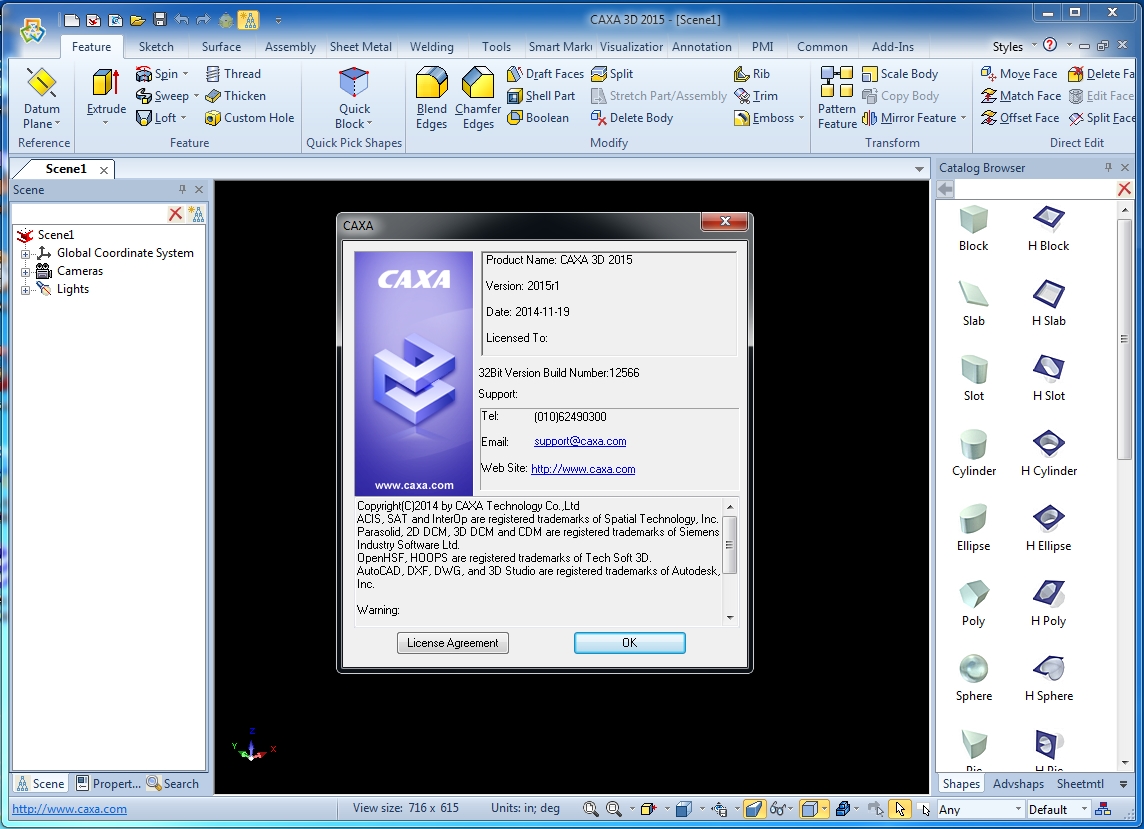This screenshot has height=829, width=1144.
Task: Open the Default configuration dropdown
Action: [x=1084, y=809]
